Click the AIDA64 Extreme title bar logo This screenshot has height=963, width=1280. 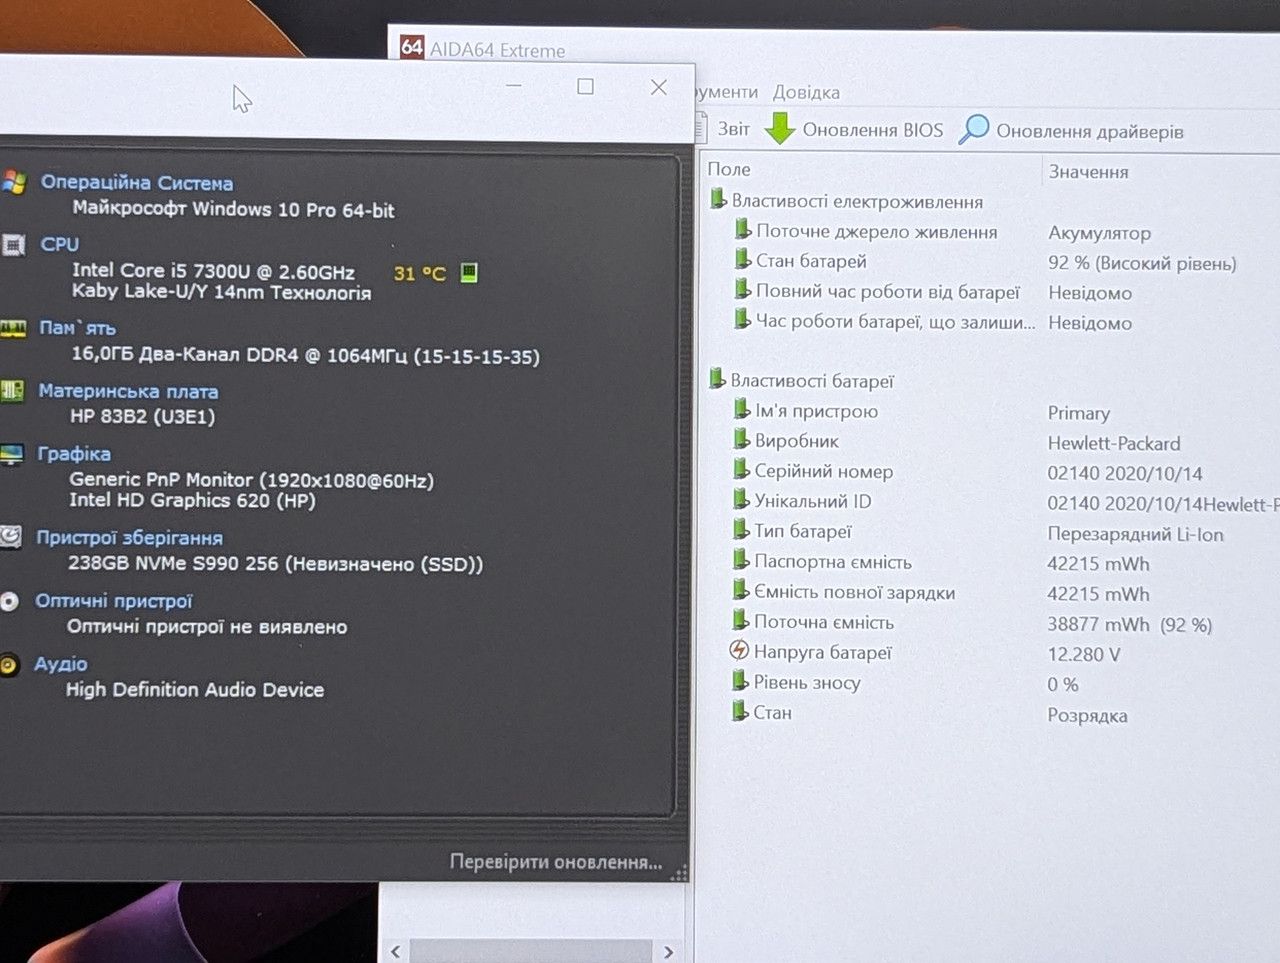pyautogui.click(x=412, y=47)
